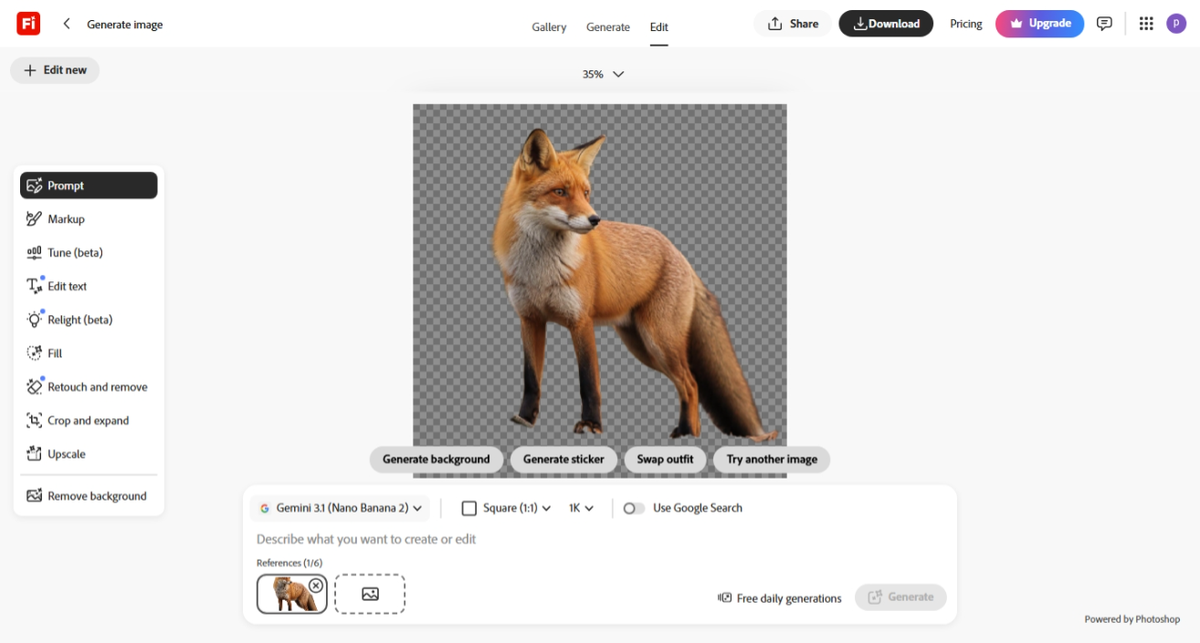Switch to the Generate tab

pyautogui.click(x=608, y=27)
